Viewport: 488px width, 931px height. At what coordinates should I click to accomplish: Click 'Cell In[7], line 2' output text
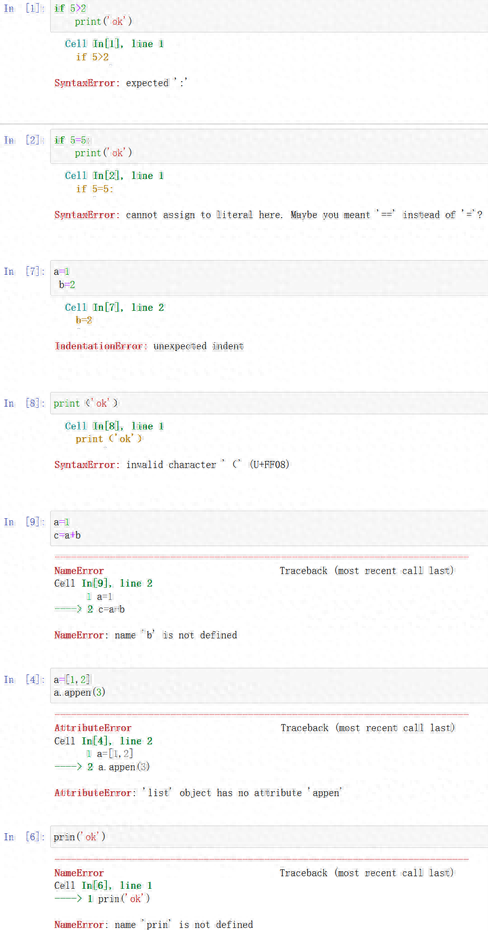pyautogui.click(x=114, y=308)
